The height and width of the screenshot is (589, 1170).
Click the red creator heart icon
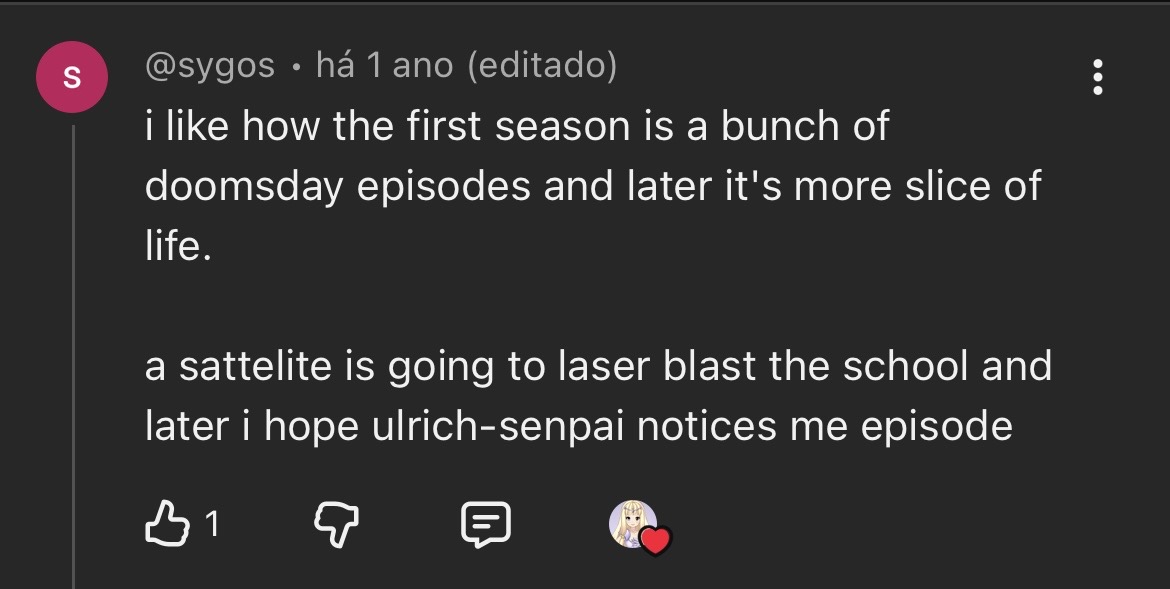click(x=654, y=541)
